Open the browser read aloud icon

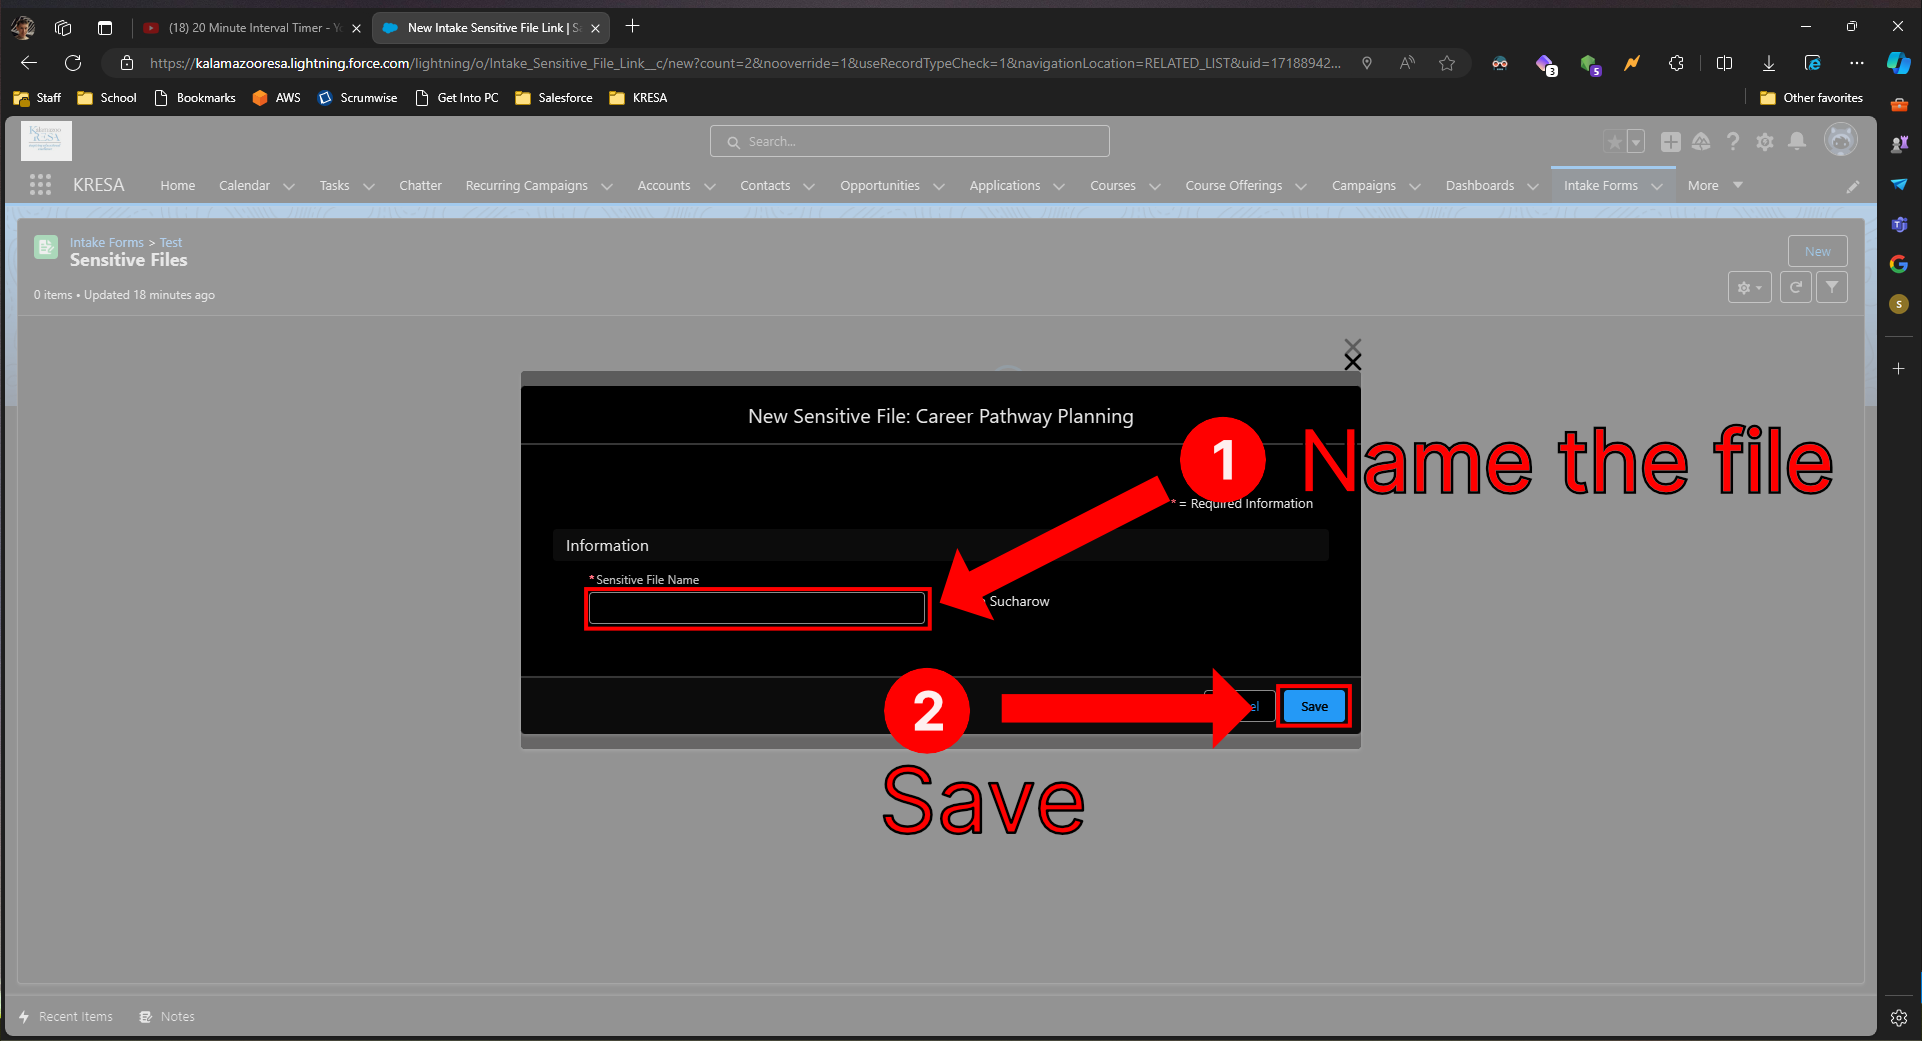coord(1407,63)
